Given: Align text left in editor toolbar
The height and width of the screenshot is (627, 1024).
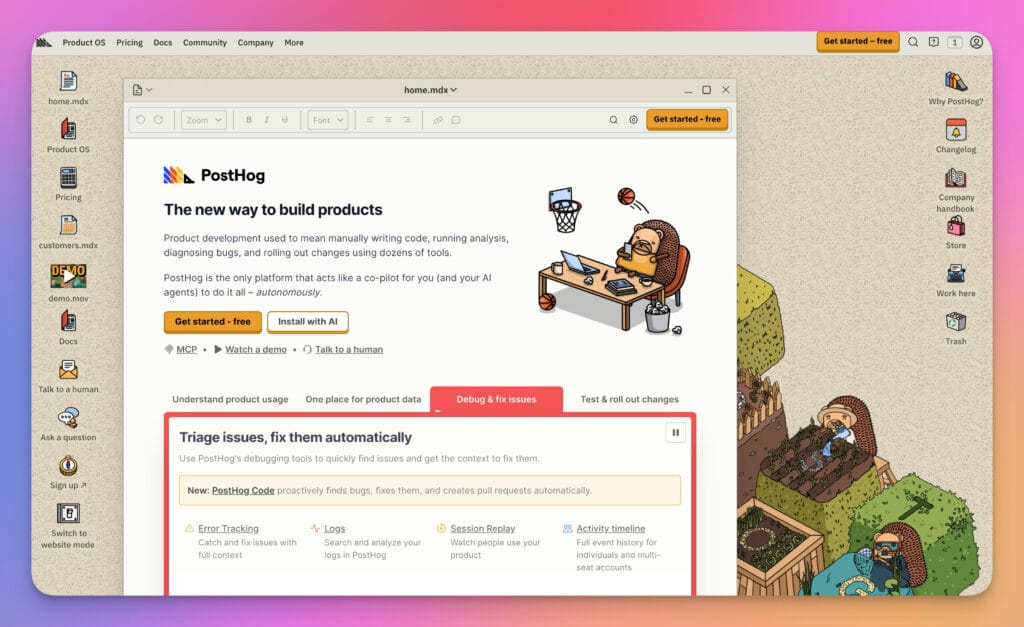Looking at the screenshot, I should (x=370, y=120).
